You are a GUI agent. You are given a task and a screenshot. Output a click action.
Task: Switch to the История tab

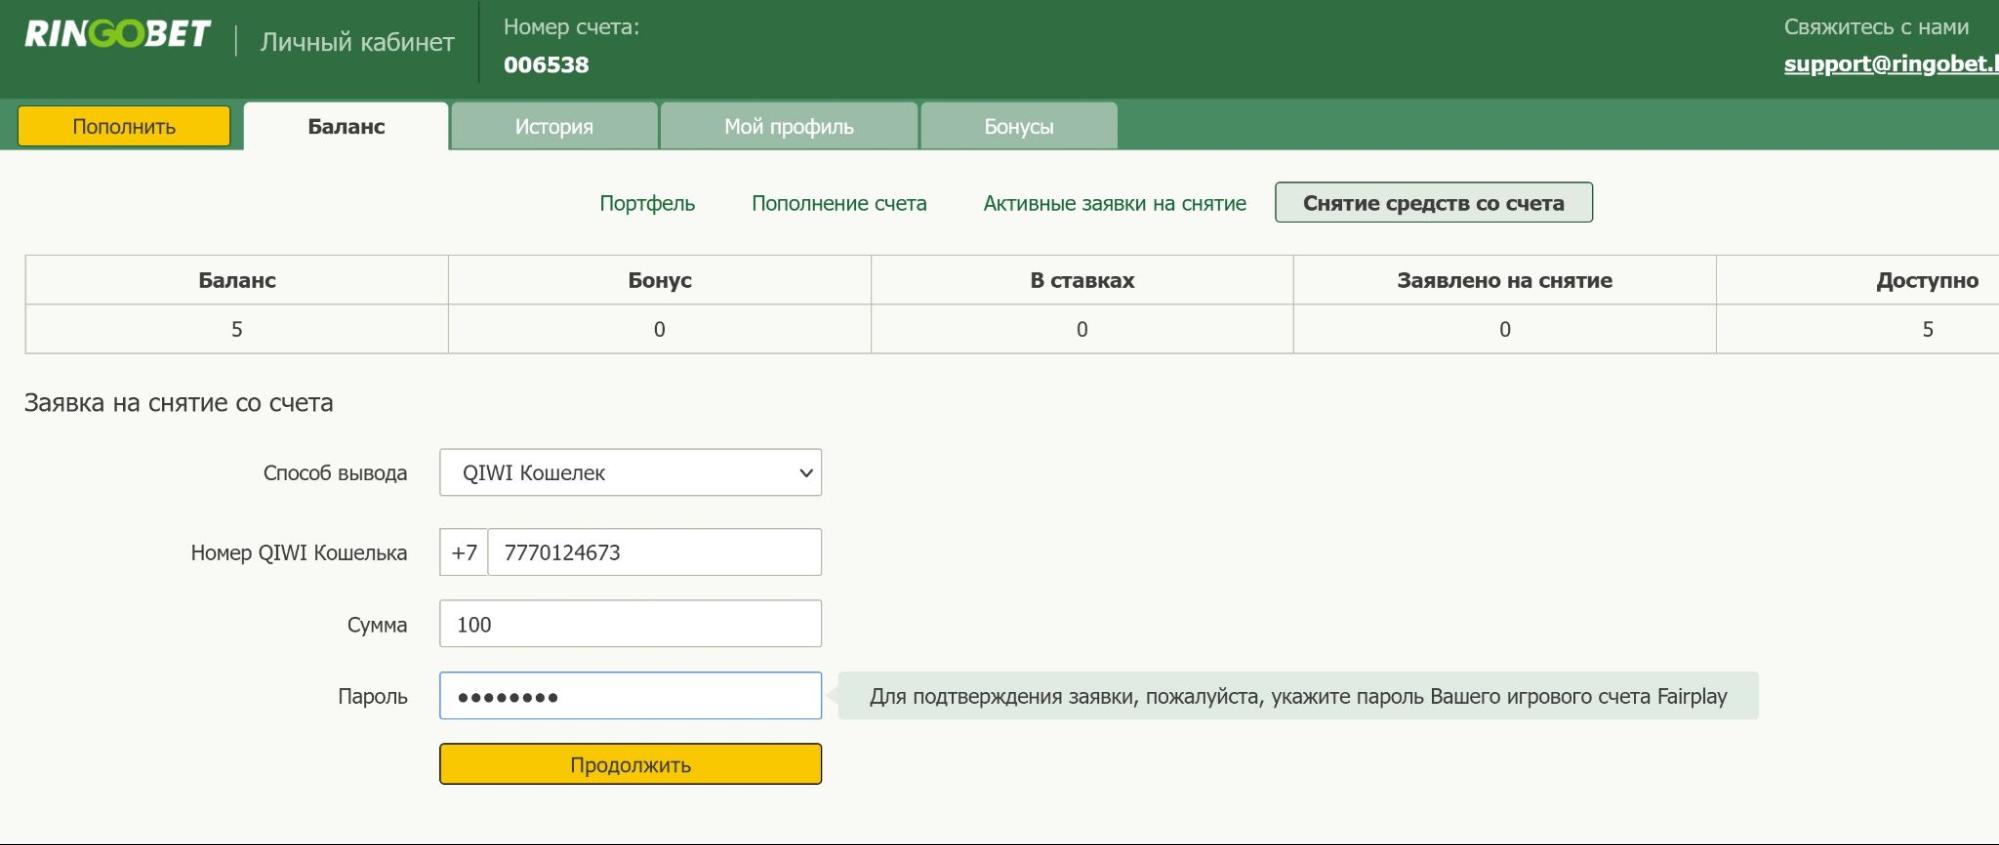(x=554, y=126)
